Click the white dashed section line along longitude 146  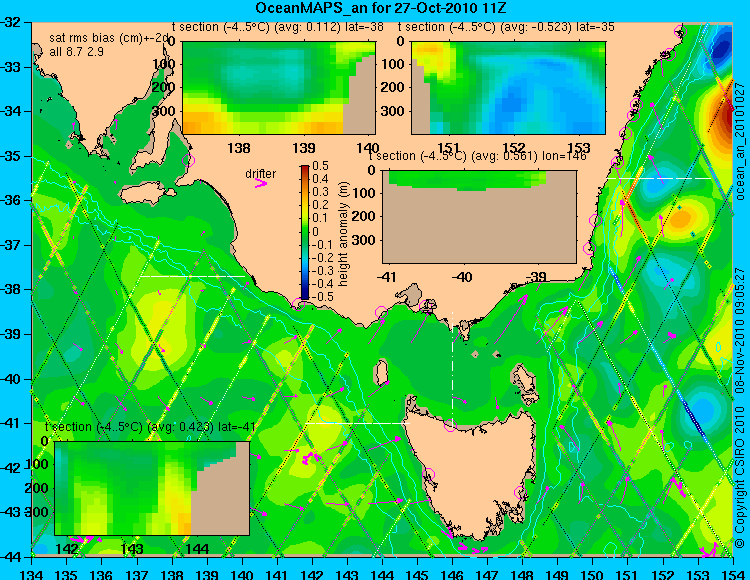(x=452, y=367)
